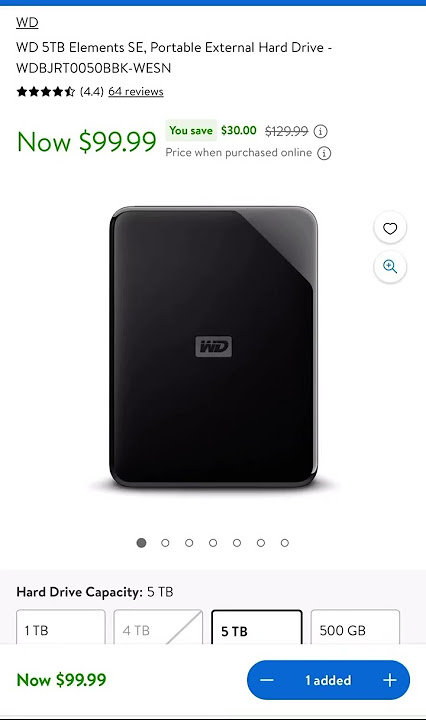Select the 5 TB capacity option

(257, 627)
